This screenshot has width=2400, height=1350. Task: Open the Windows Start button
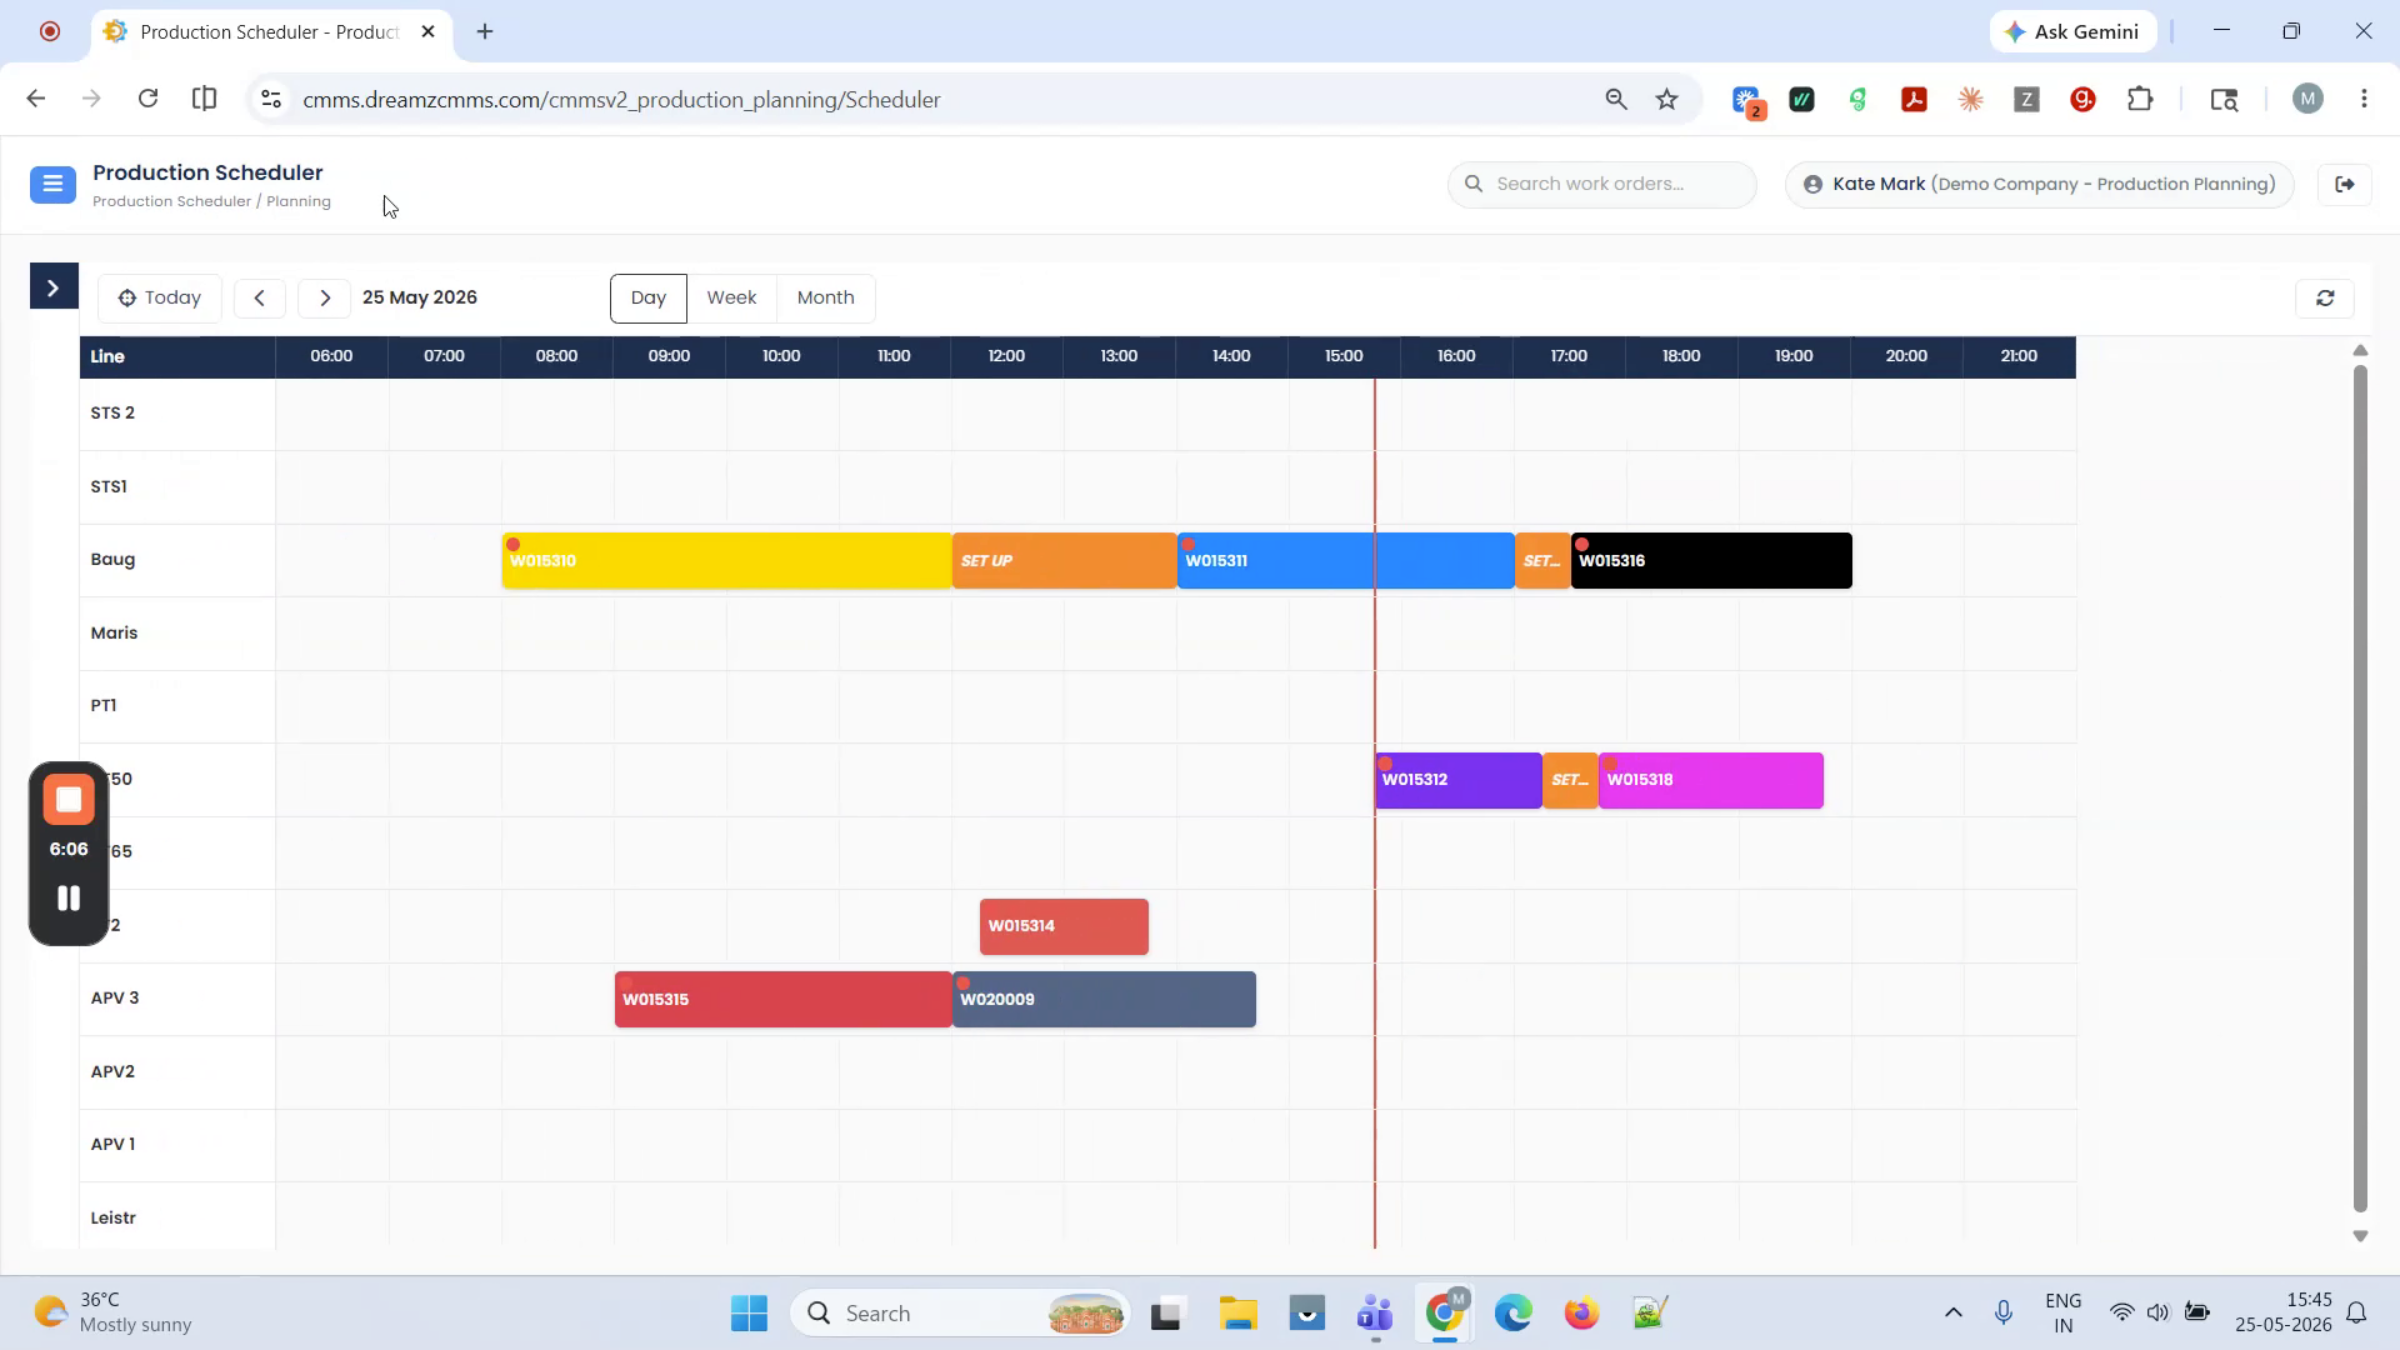pos(749,1313)
